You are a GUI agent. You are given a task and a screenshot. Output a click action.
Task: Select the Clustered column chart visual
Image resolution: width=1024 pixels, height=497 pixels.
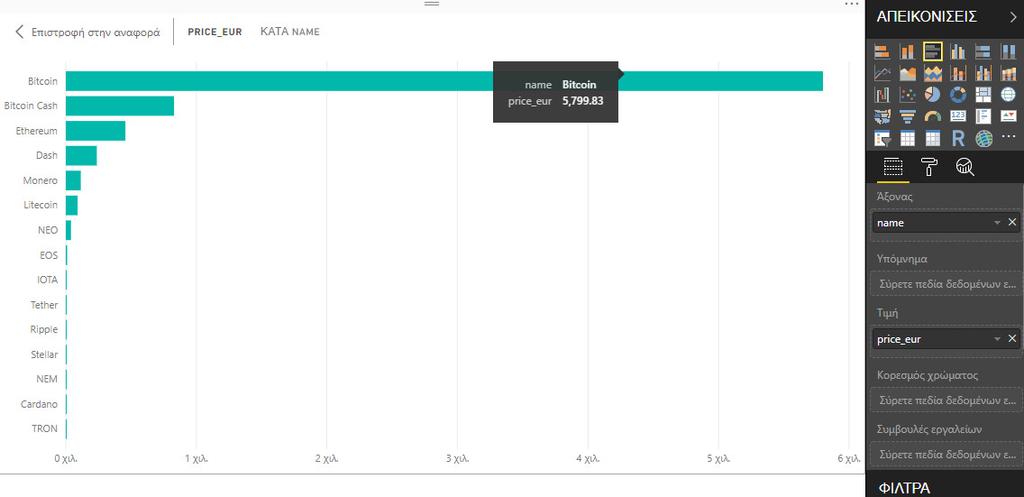pos(958,52)
